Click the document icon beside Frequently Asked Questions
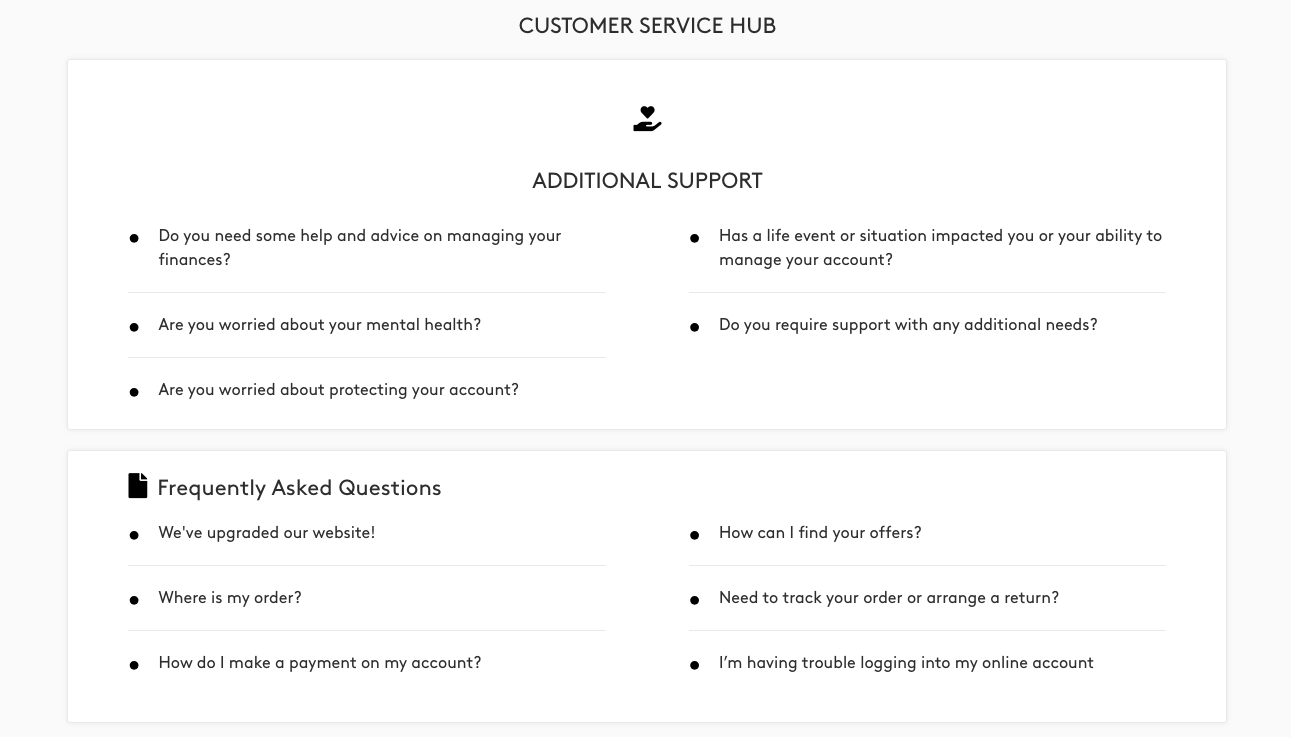This screenshot has width=1291, height=737. coord(138,486)
